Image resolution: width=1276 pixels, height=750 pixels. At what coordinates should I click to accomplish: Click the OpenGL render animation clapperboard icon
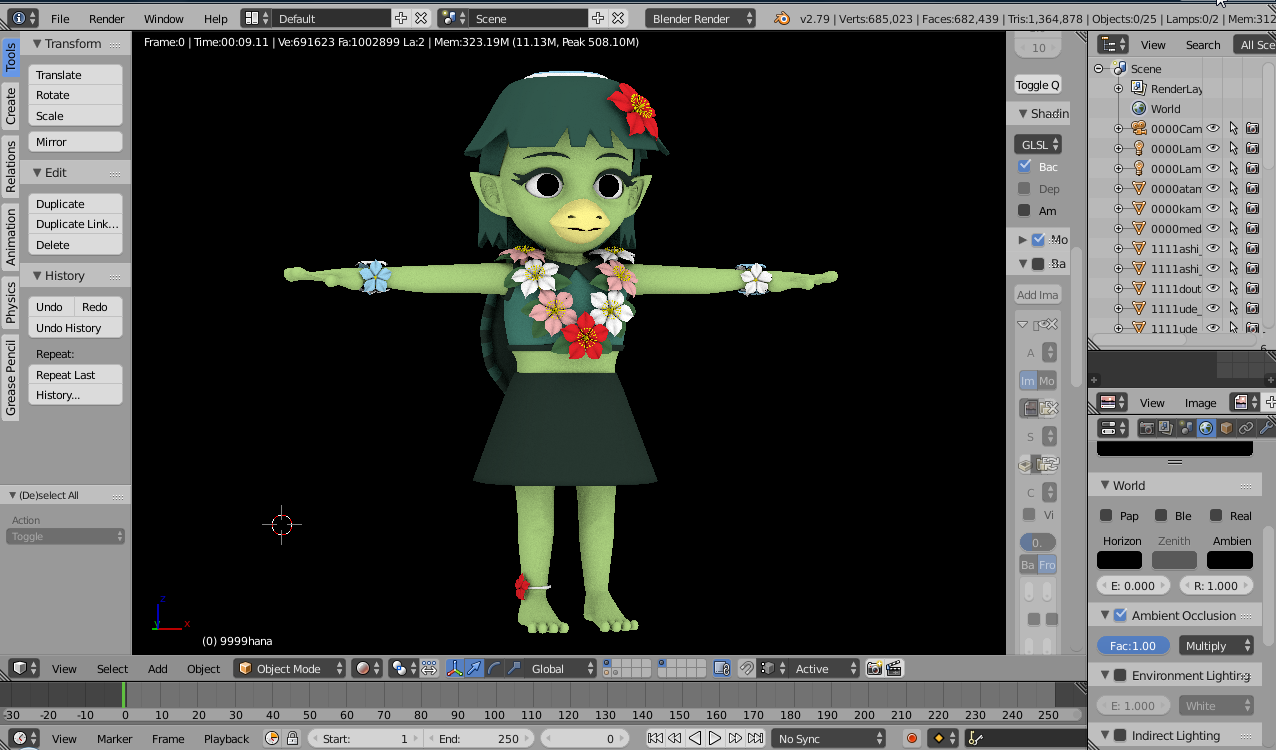894,668
